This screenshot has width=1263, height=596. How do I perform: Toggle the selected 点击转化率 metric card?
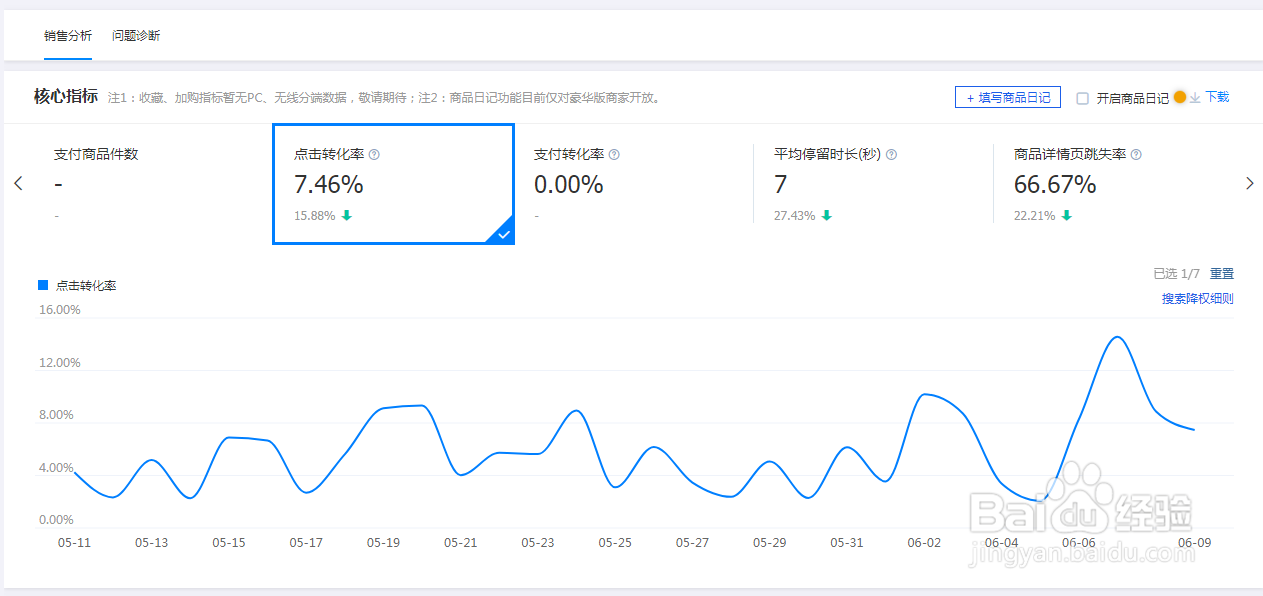(393, 184)
